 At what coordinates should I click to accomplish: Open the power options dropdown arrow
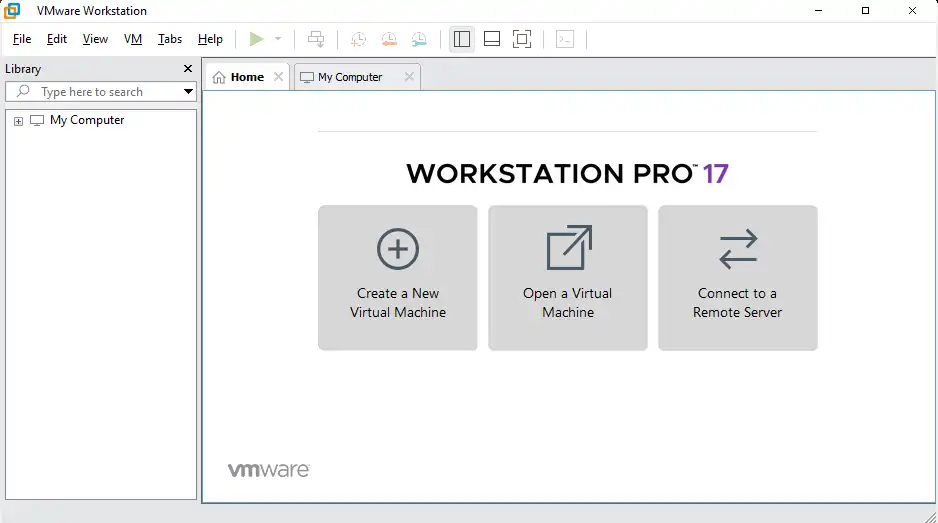(278, 39)
